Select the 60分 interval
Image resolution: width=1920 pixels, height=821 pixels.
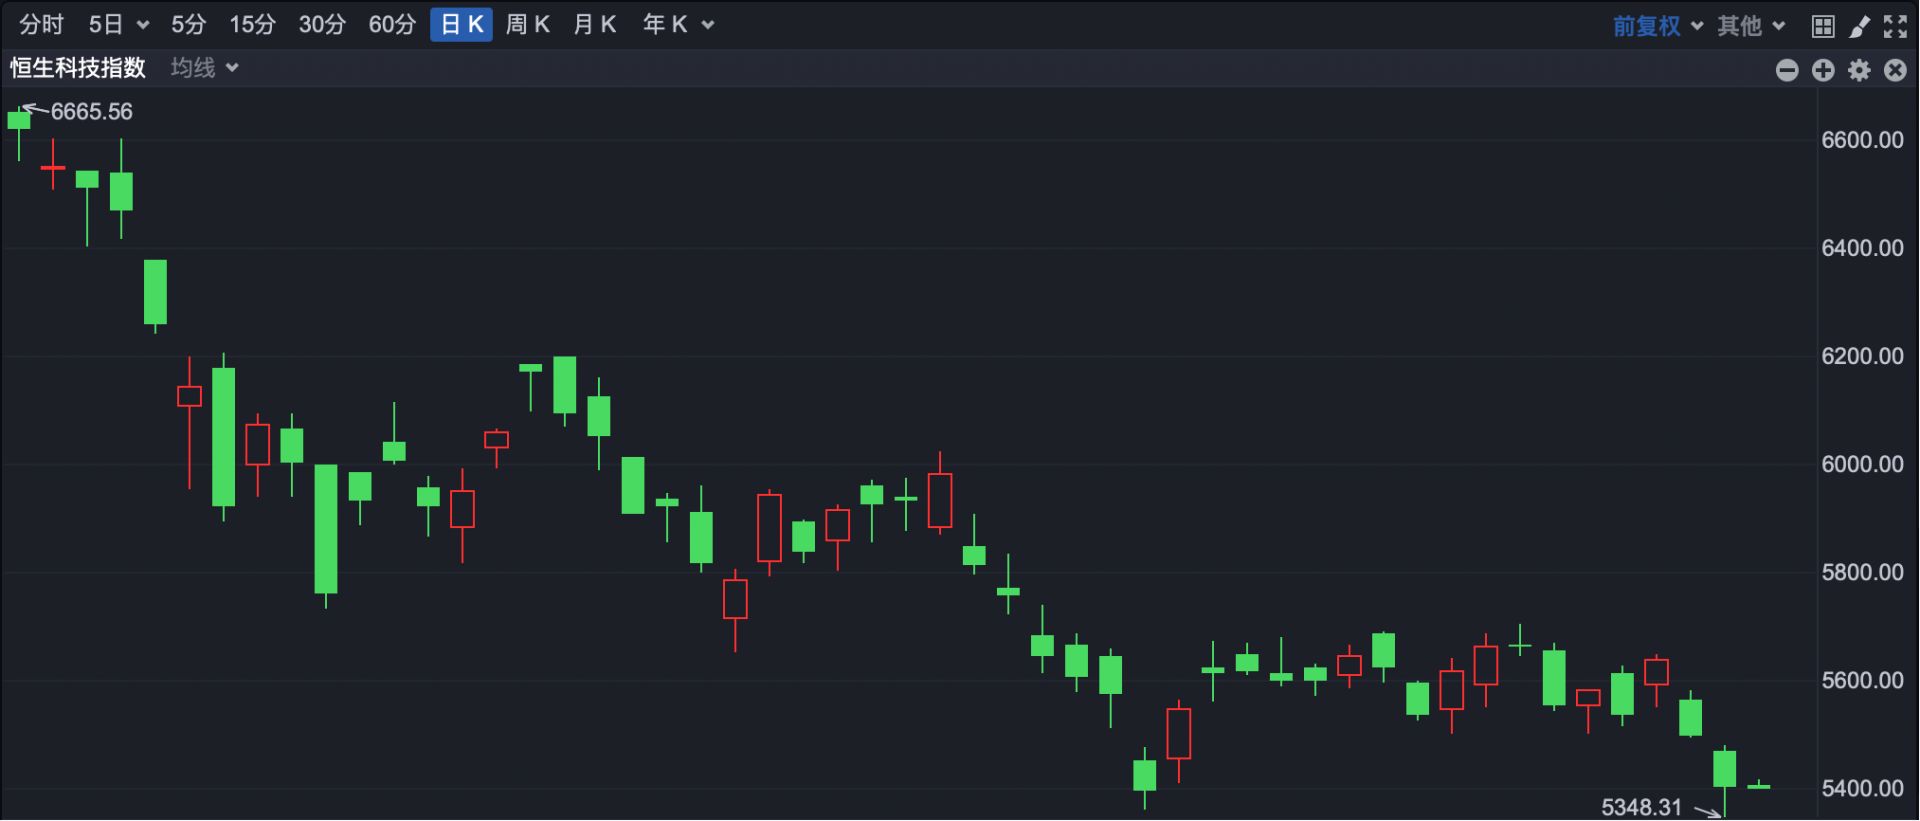[x=391, y=25]
